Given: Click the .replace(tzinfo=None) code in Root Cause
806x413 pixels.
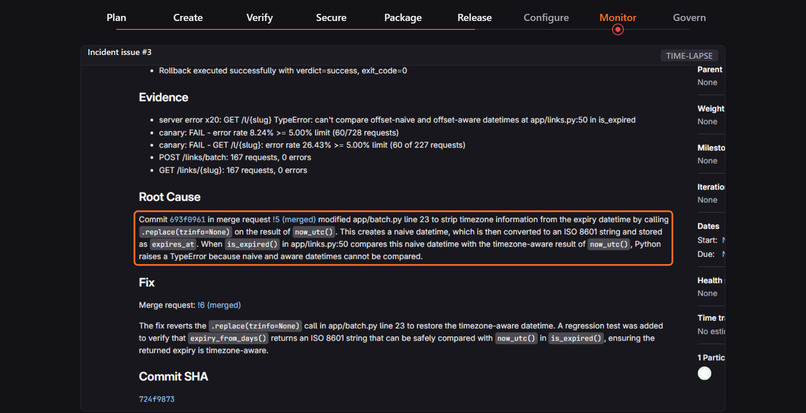Looking at the screenshot, I should (x=186, y=231).
